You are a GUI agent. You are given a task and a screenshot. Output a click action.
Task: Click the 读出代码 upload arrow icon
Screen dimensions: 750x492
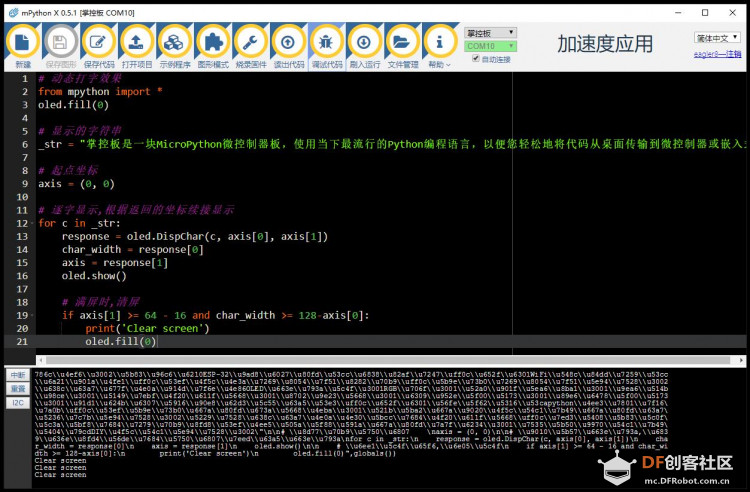(288, 43)
